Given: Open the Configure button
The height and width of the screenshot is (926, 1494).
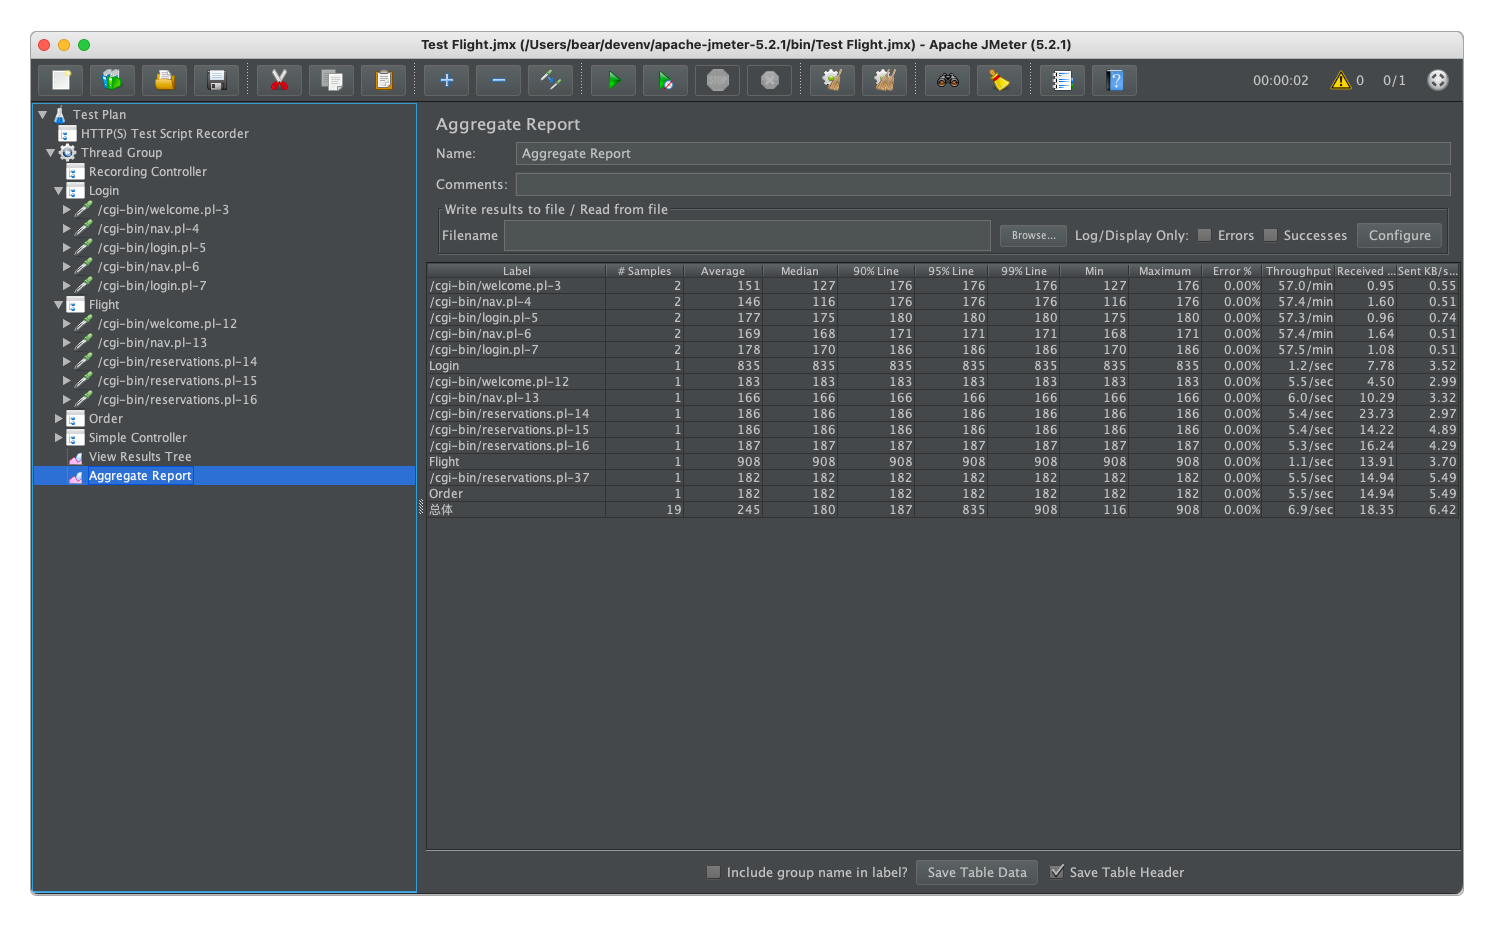Looking at the screenshot, I should [x=1399, y=236].
